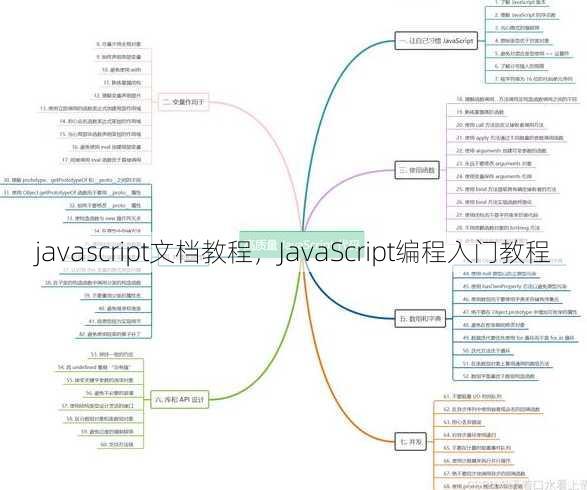Select the '六、库和 API 设计' branch node
The image size is (587, 490).
(x=180, y=399)
